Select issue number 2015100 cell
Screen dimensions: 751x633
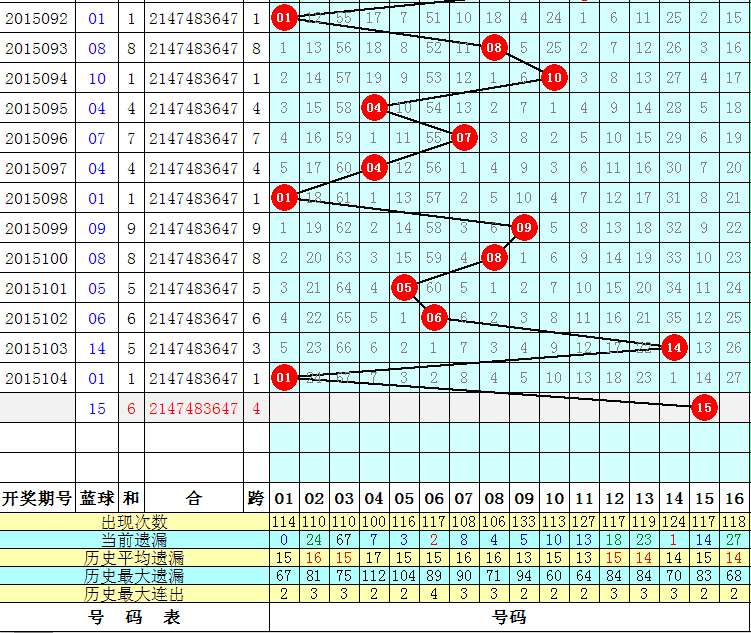pyautogui.click(x=37, y=258)
